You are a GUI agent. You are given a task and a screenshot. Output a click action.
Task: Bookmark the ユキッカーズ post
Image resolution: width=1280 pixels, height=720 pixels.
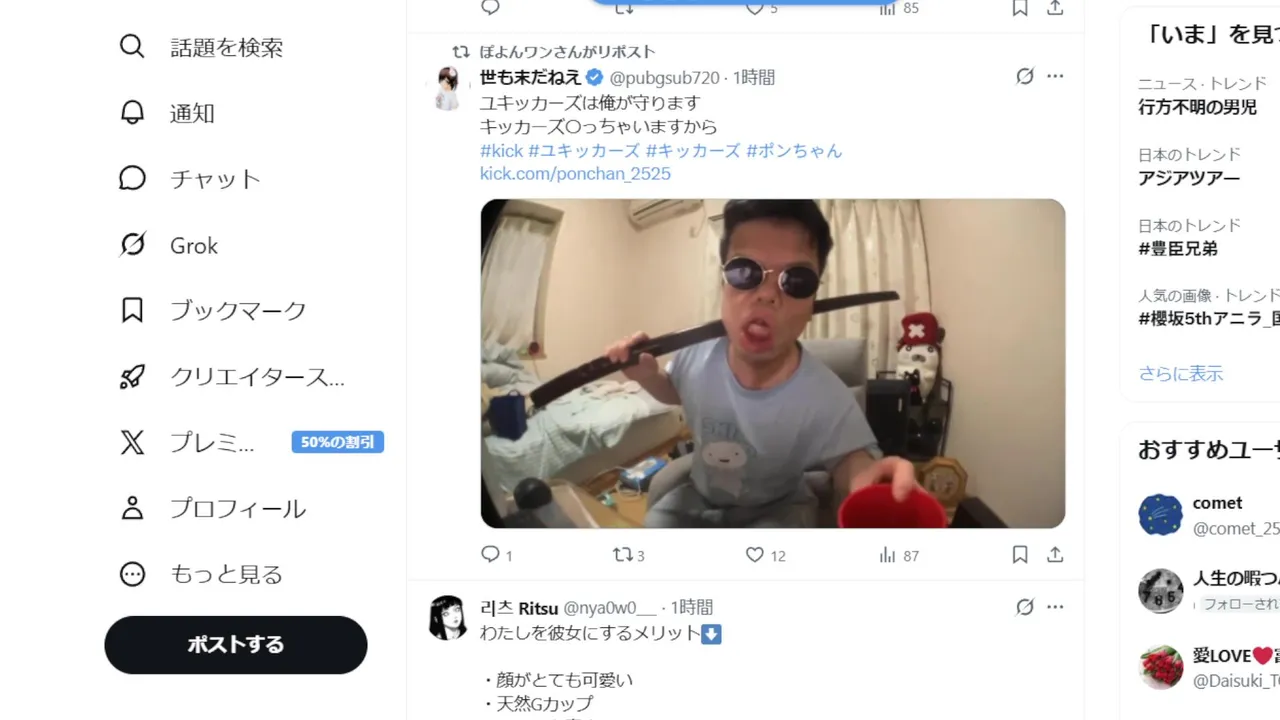(x=1020, y=554)
